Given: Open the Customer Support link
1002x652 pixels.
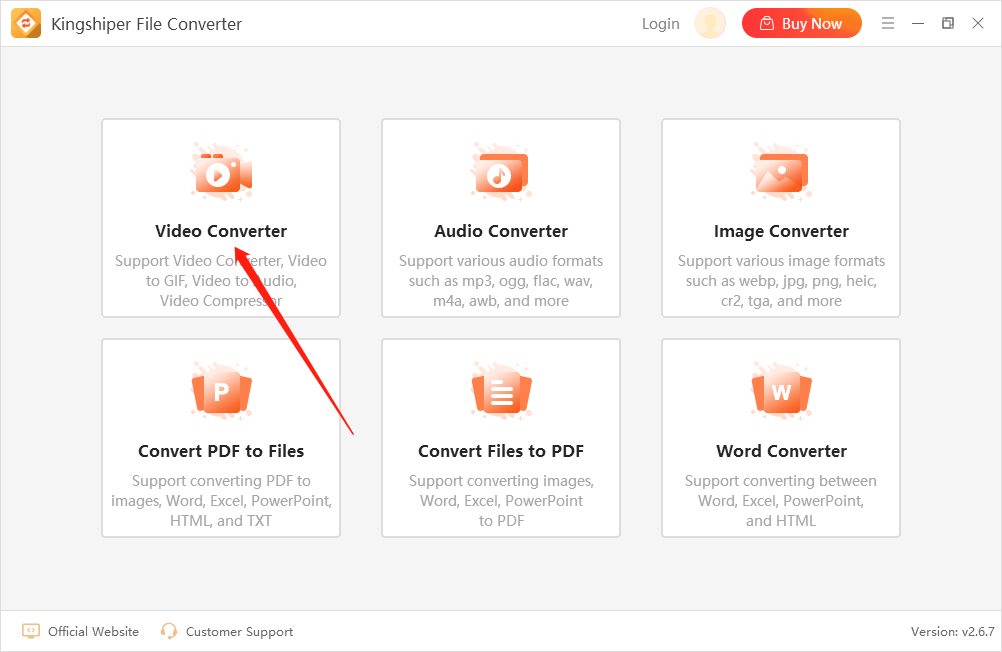Looking at the screenshot, I should click(x=239, y=632).
